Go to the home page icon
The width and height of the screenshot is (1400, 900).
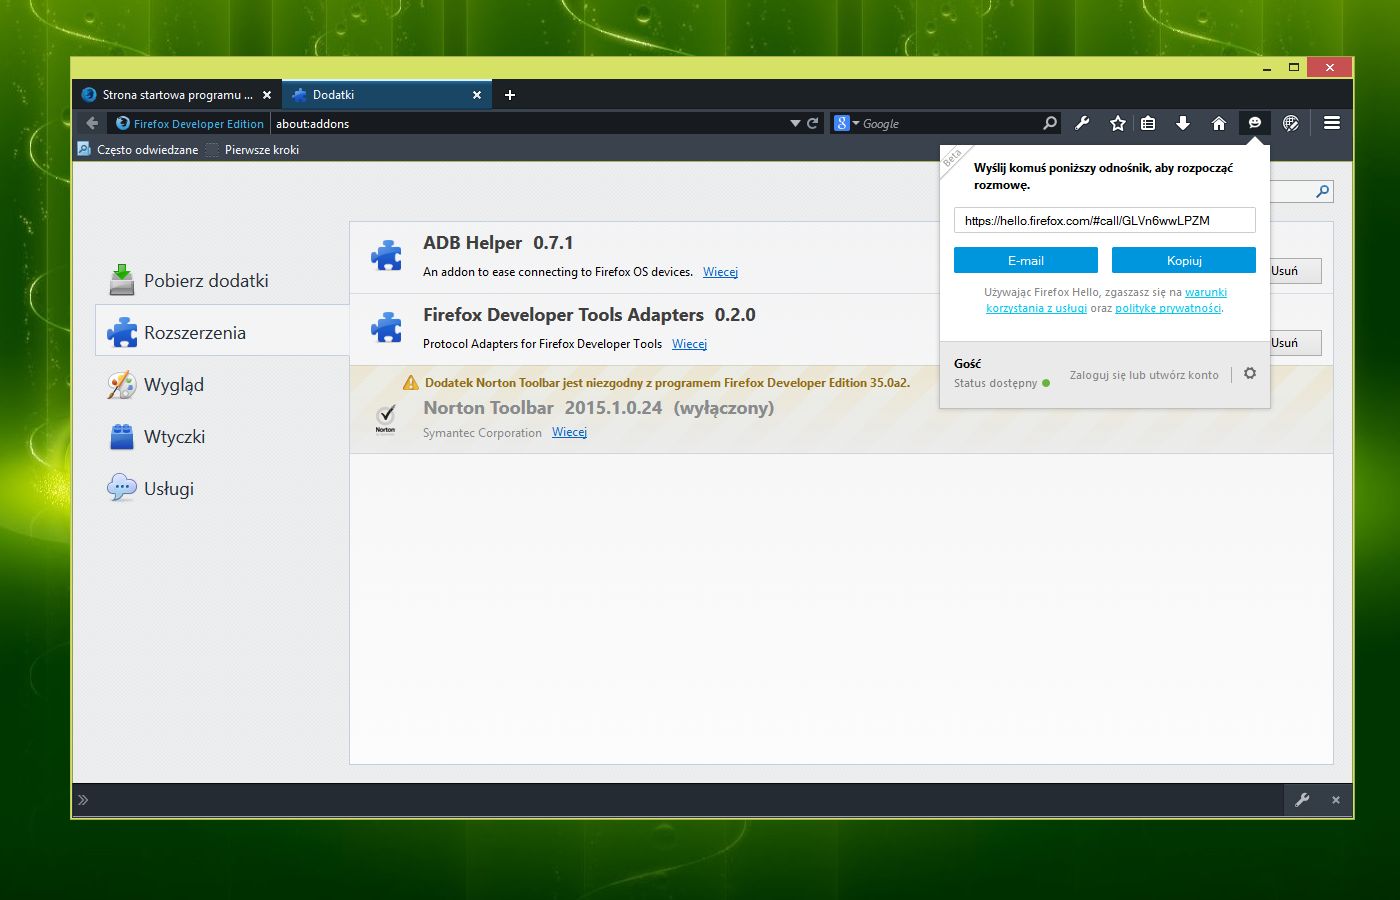tap(1218, 123)
